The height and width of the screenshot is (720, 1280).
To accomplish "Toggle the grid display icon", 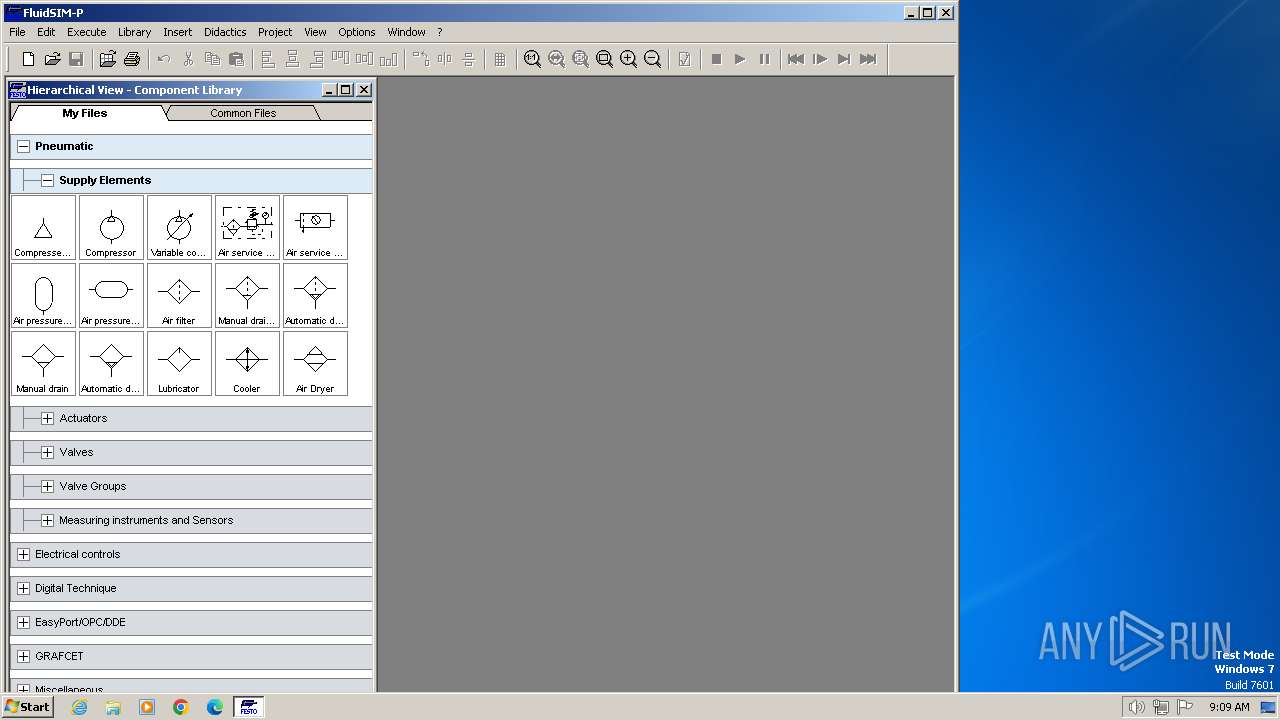I will click(x=500, y=59).
